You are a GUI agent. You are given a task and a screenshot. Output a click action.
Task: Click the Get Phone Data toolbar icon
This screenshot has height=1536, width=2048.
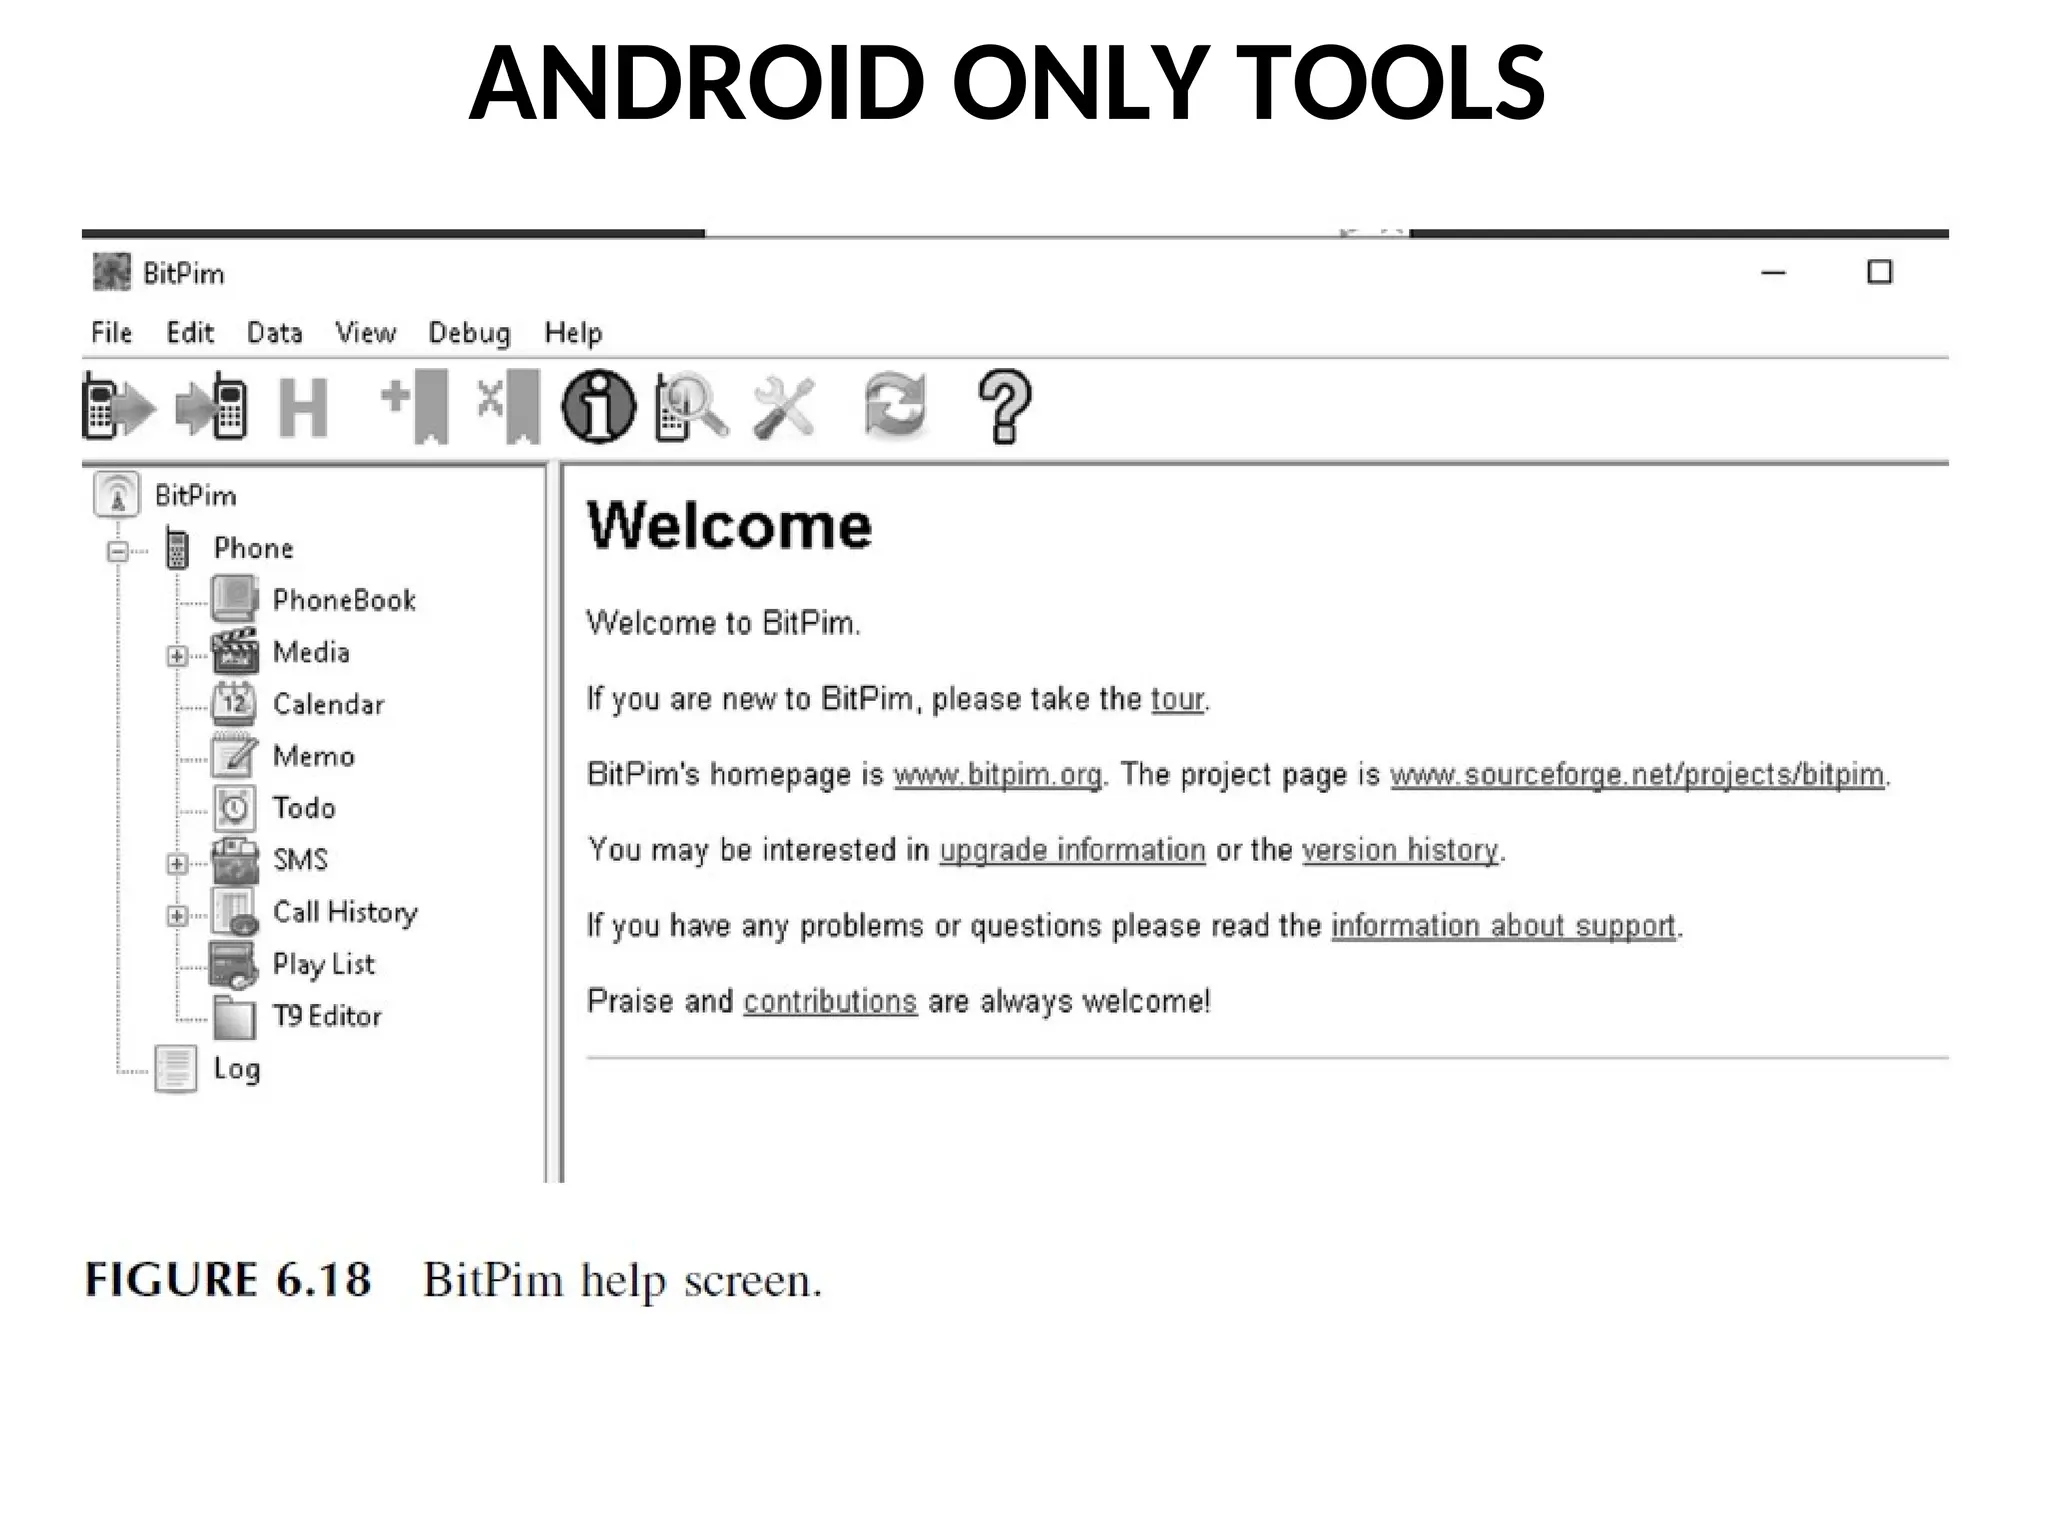pyautogui.click(x=119, y=406)
